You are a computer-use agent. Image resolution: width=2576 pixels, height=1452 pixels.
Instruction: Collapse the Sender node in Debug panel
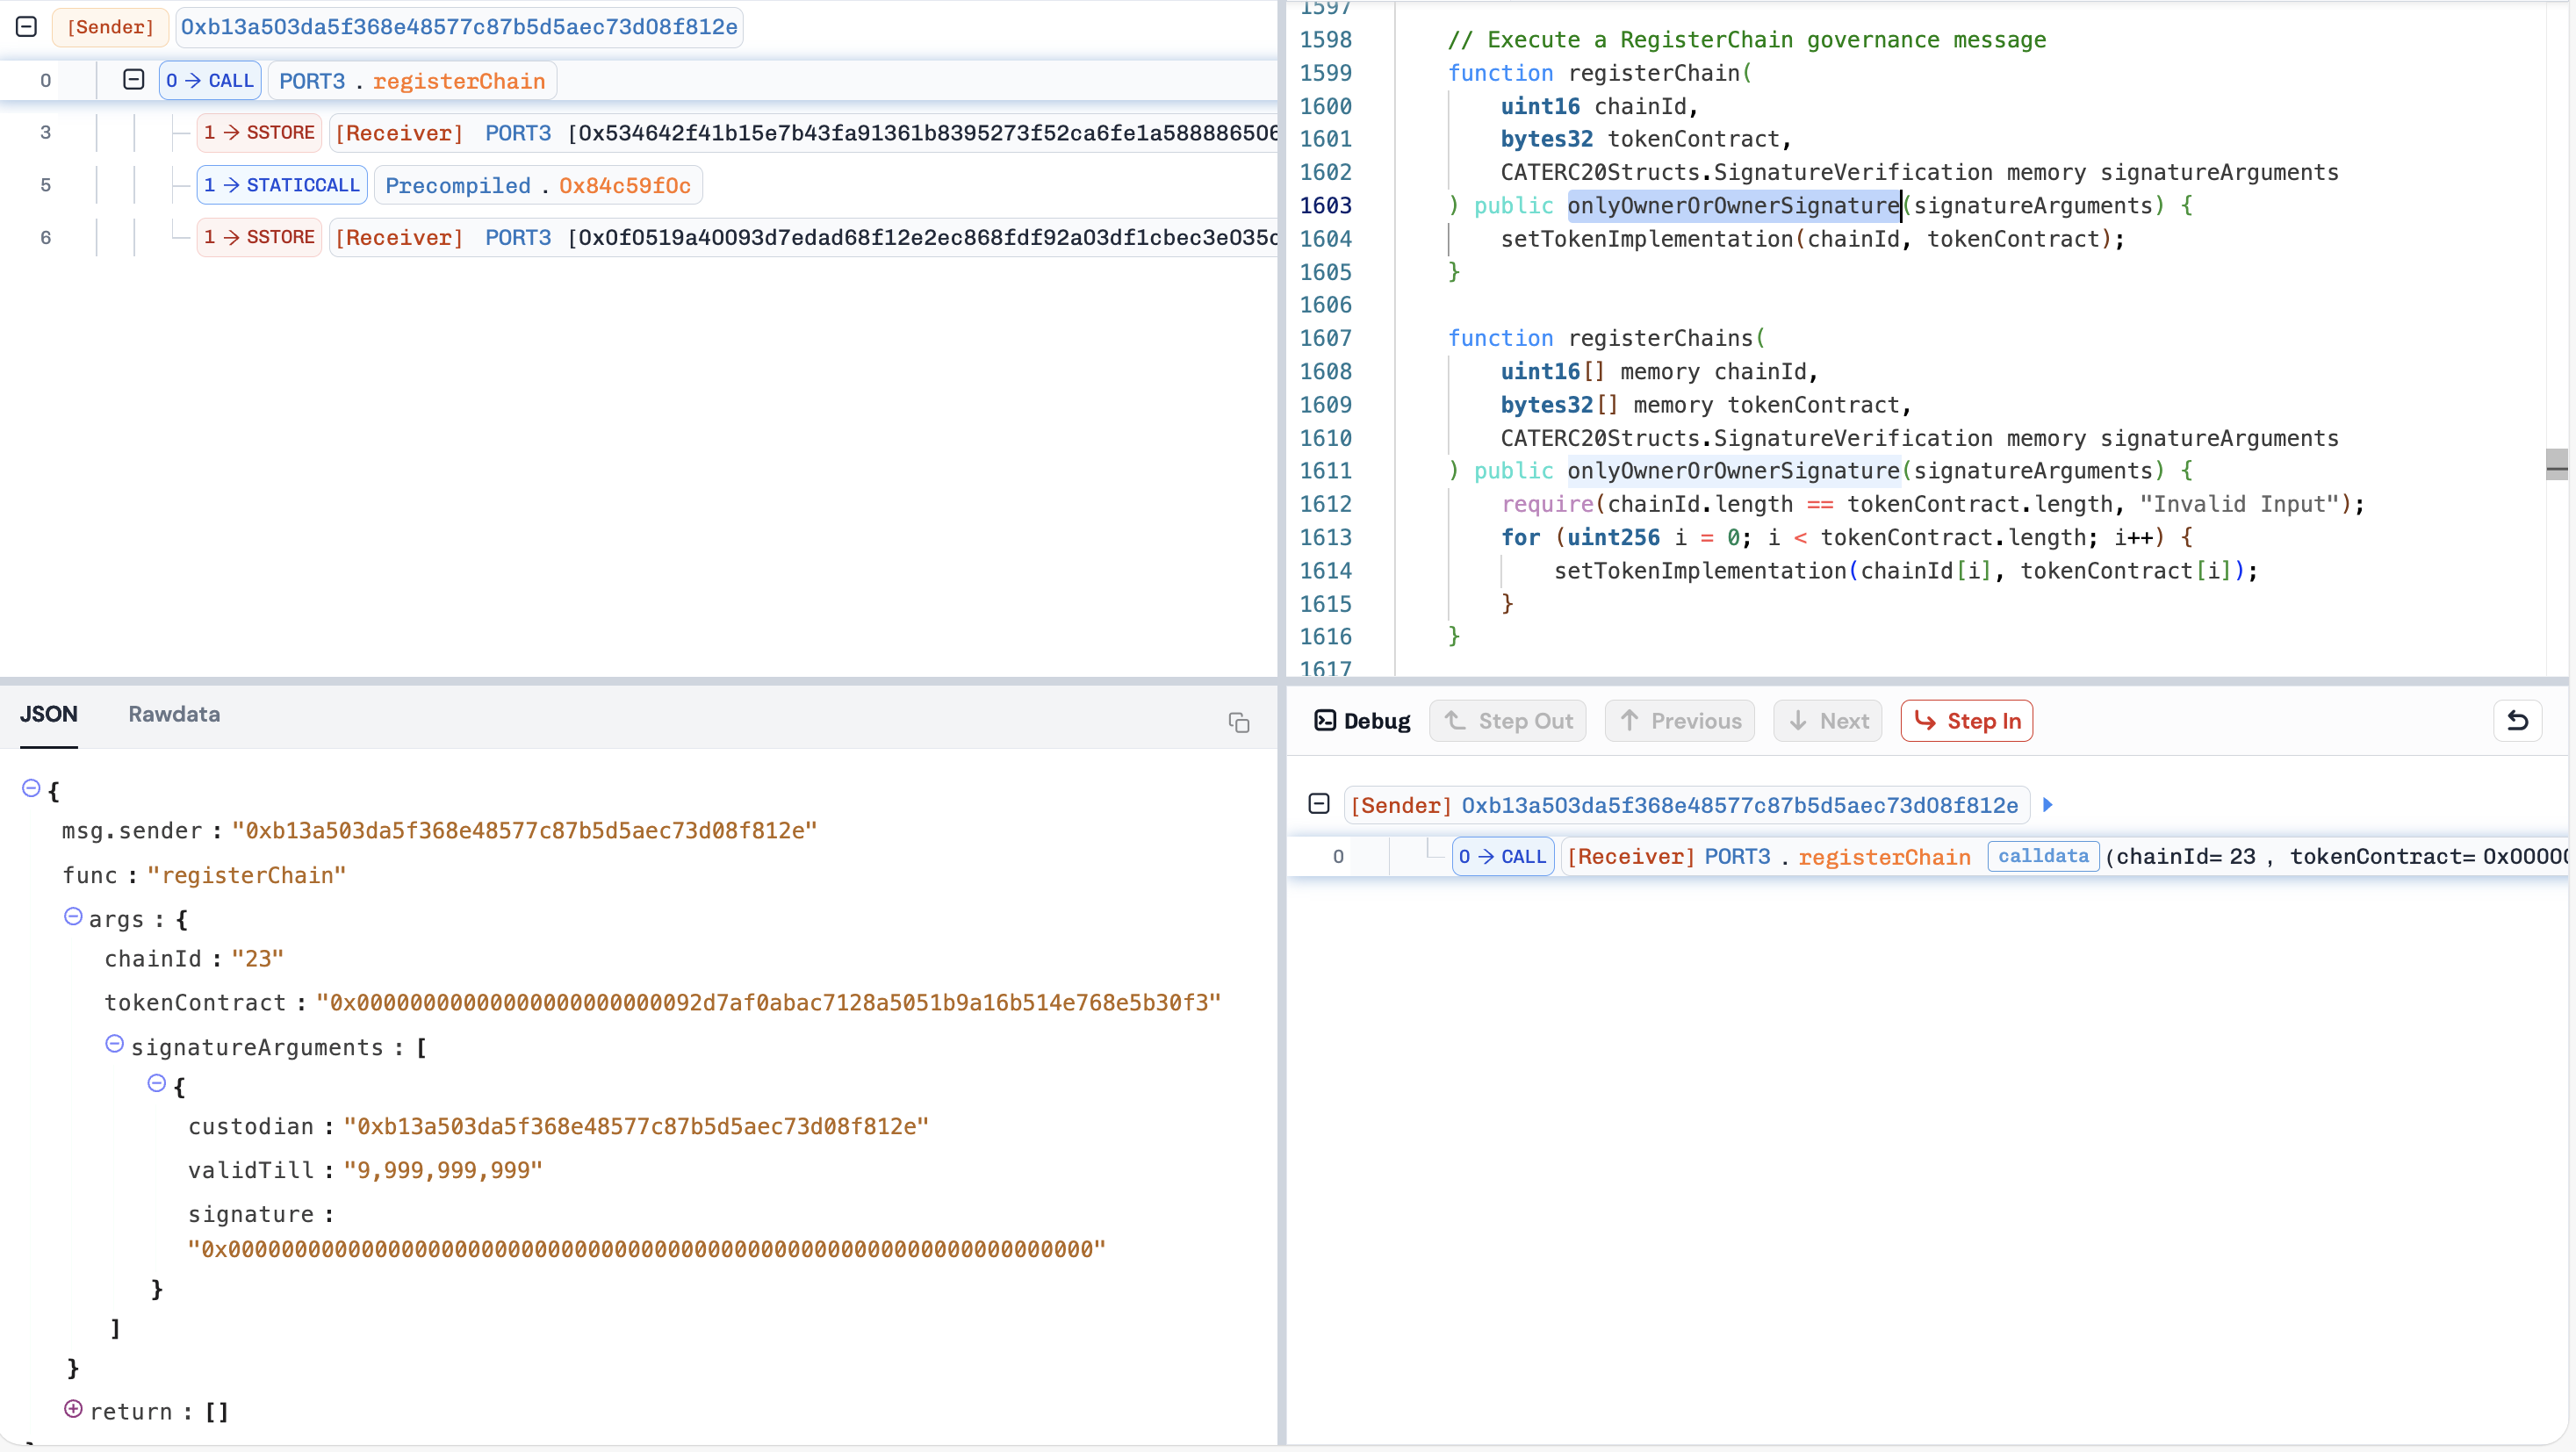pyautogui.click(x=1318, y=804)
